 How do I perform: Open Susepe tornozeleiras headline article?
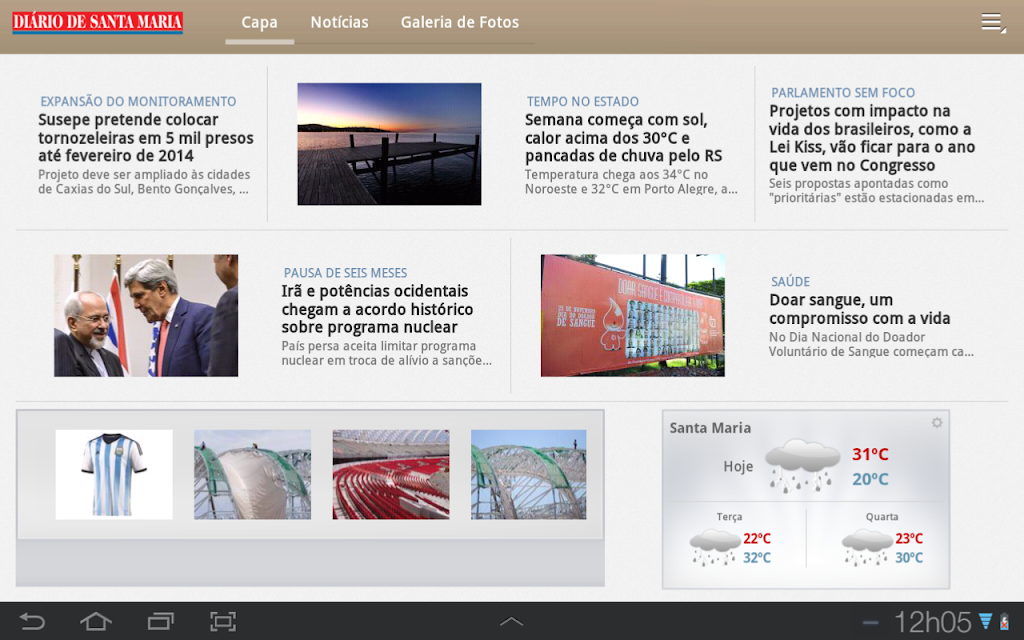click(146, 138)
